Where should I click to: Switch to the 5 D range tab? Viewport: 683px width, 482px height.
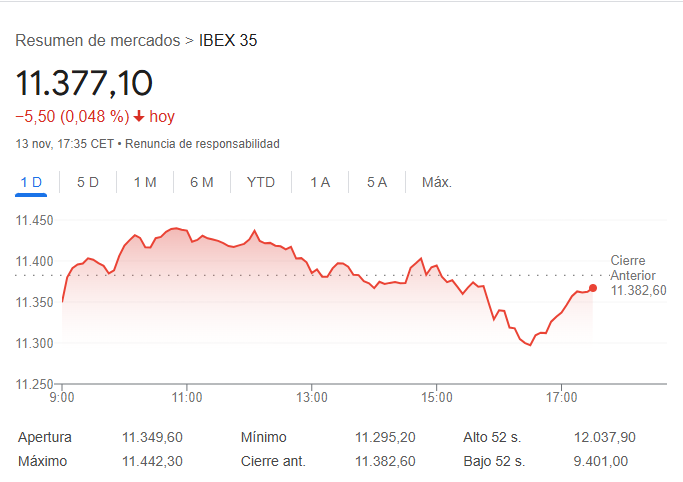pyautogui.click(x=88, y=182)
